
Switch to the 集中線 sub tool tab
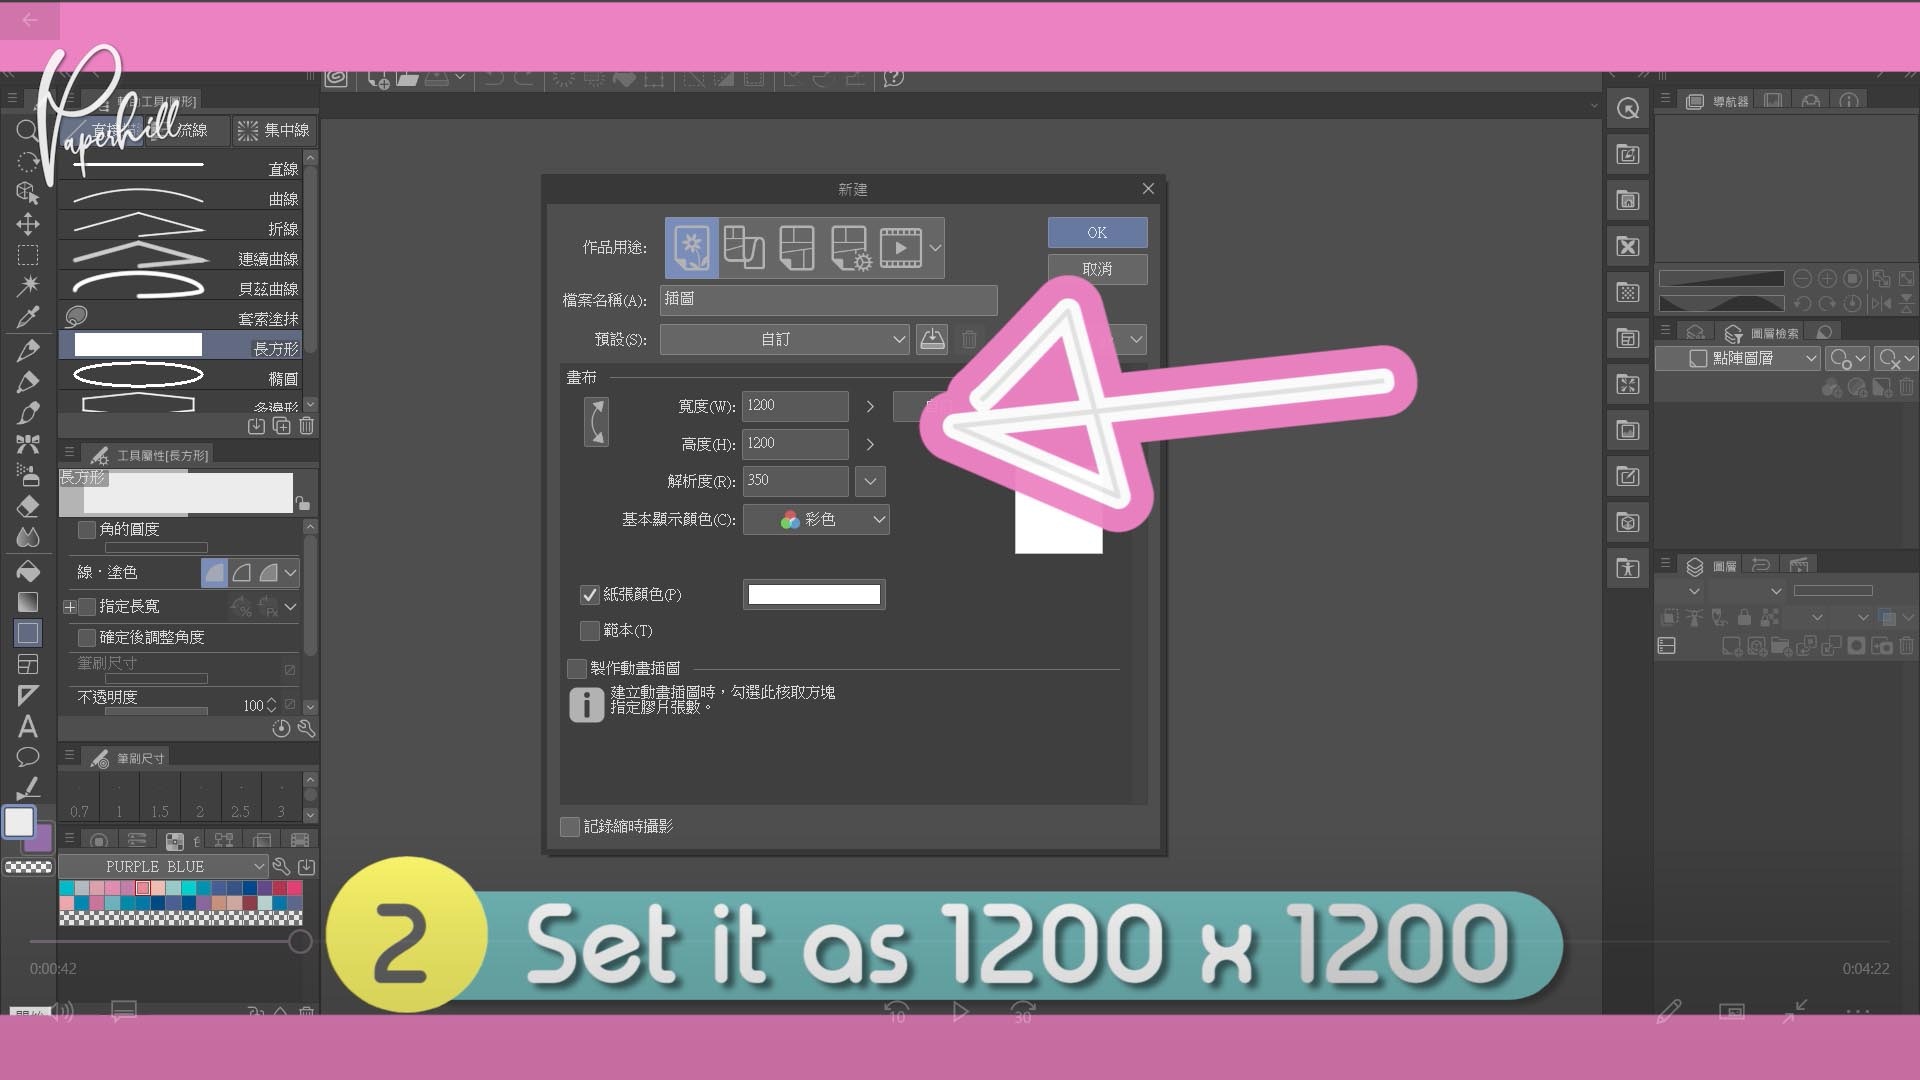tap(274, 130)
